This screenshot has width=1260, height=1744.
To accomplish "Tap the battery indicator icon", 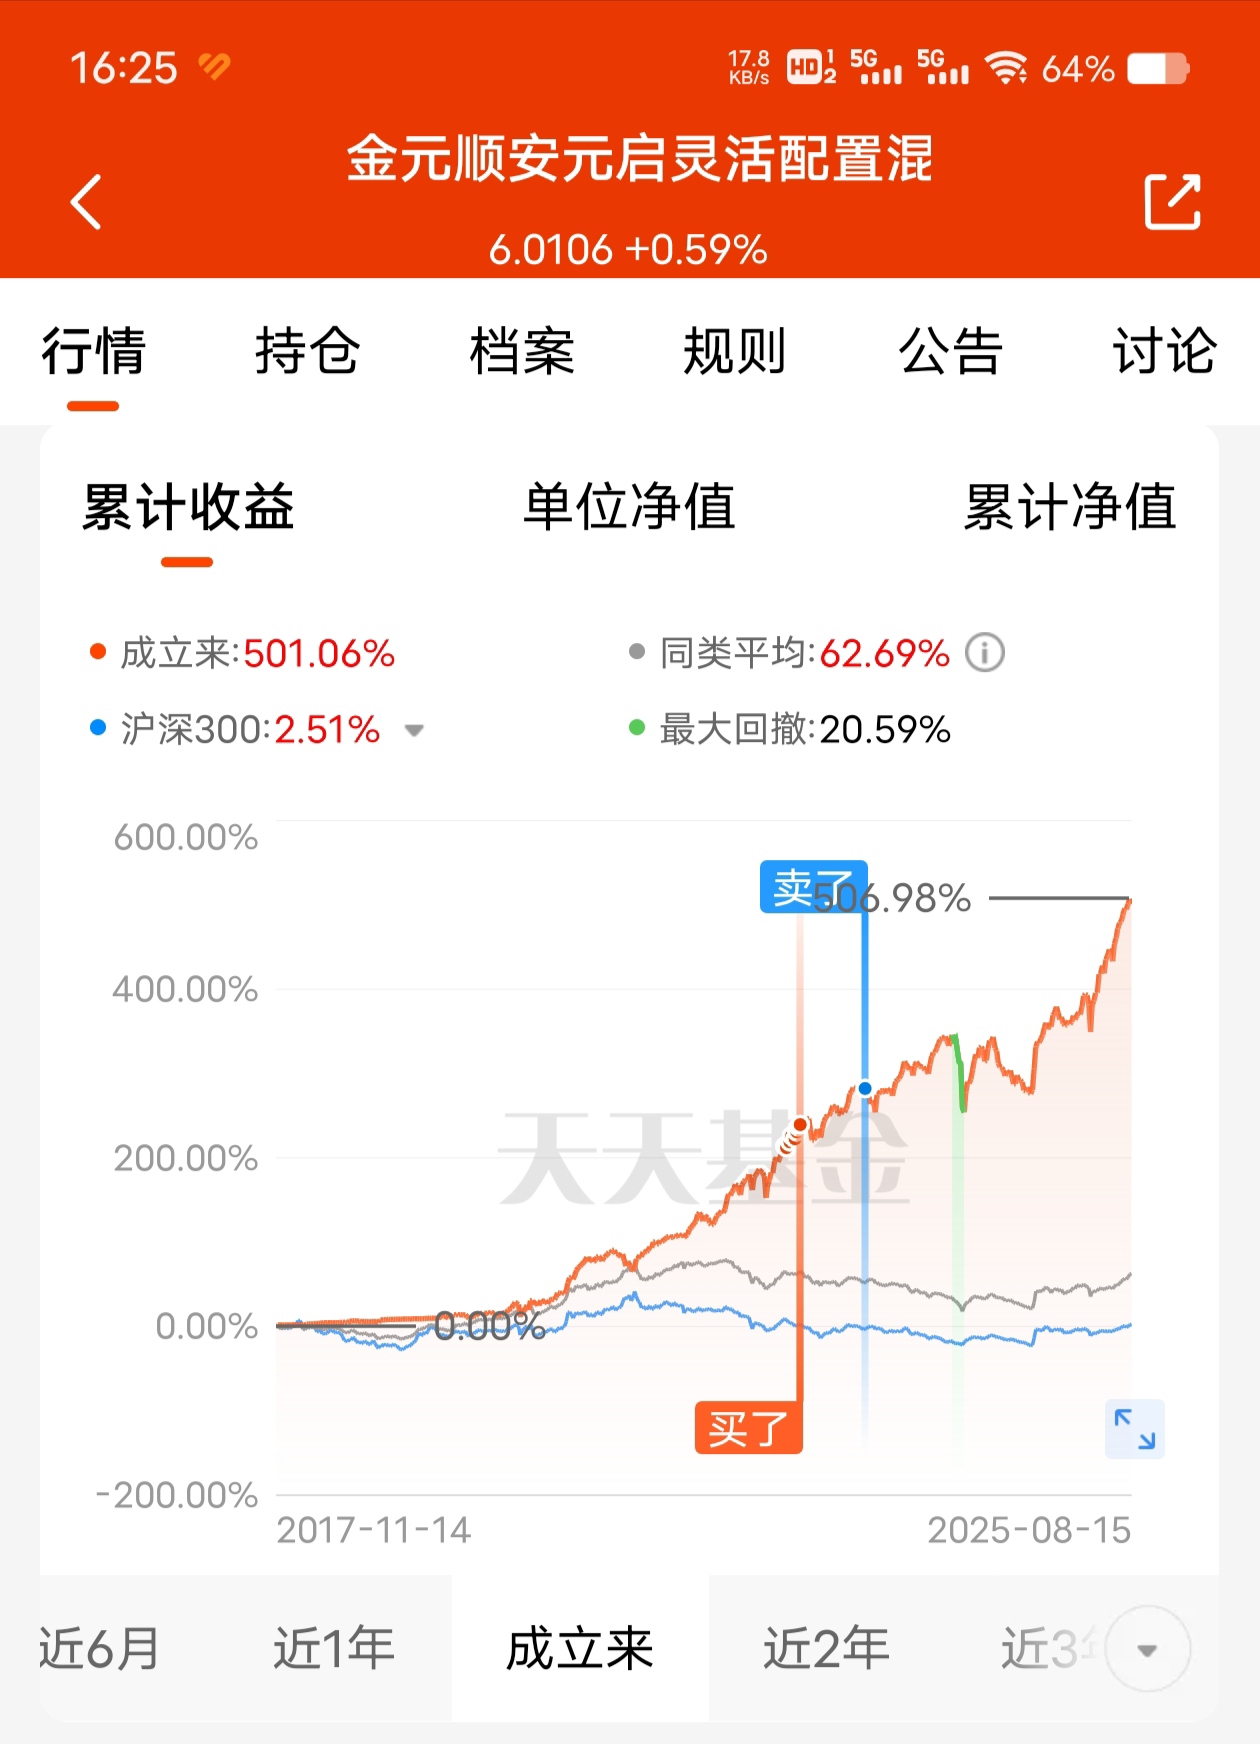I will [x=1158, y=69].
